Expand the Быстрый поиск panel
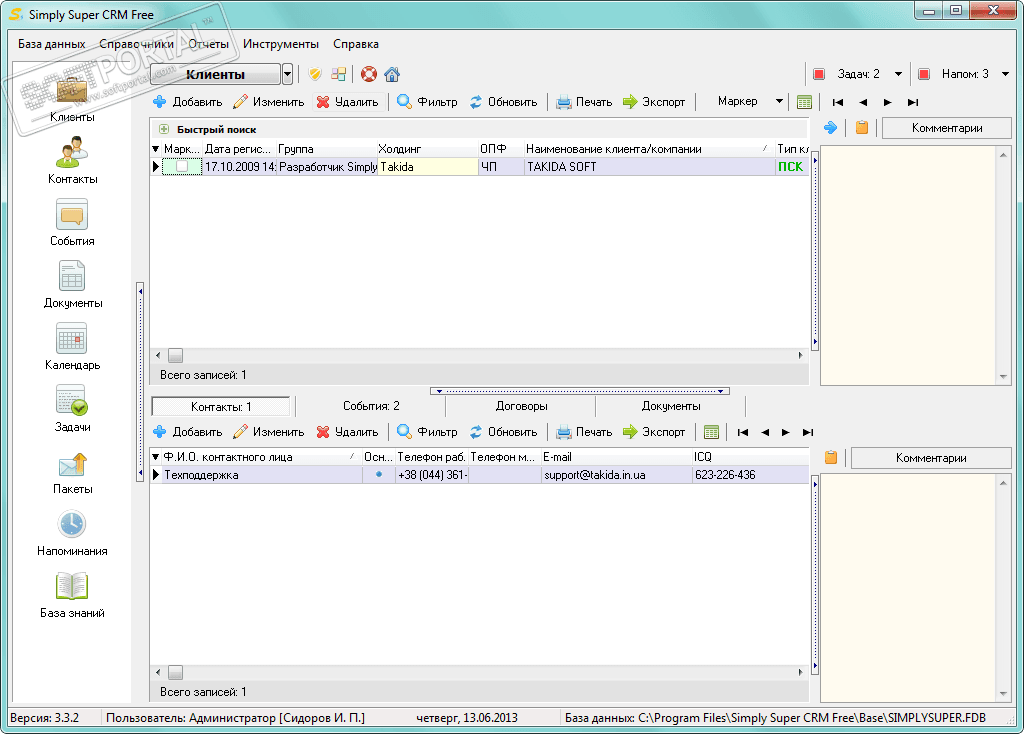This screenshot has width=1024, height=734. click(164, 129)
